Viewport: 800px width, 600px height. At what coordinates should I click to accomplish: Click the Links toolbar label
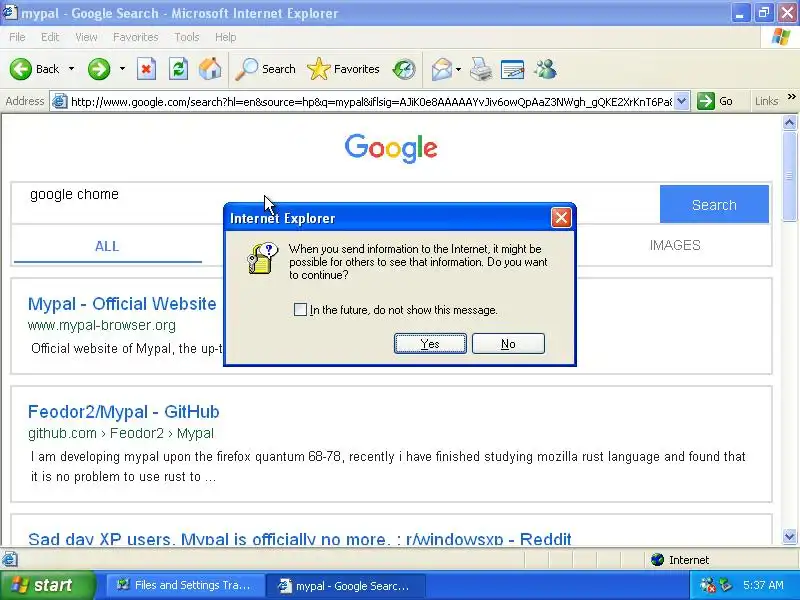(766, 101)
